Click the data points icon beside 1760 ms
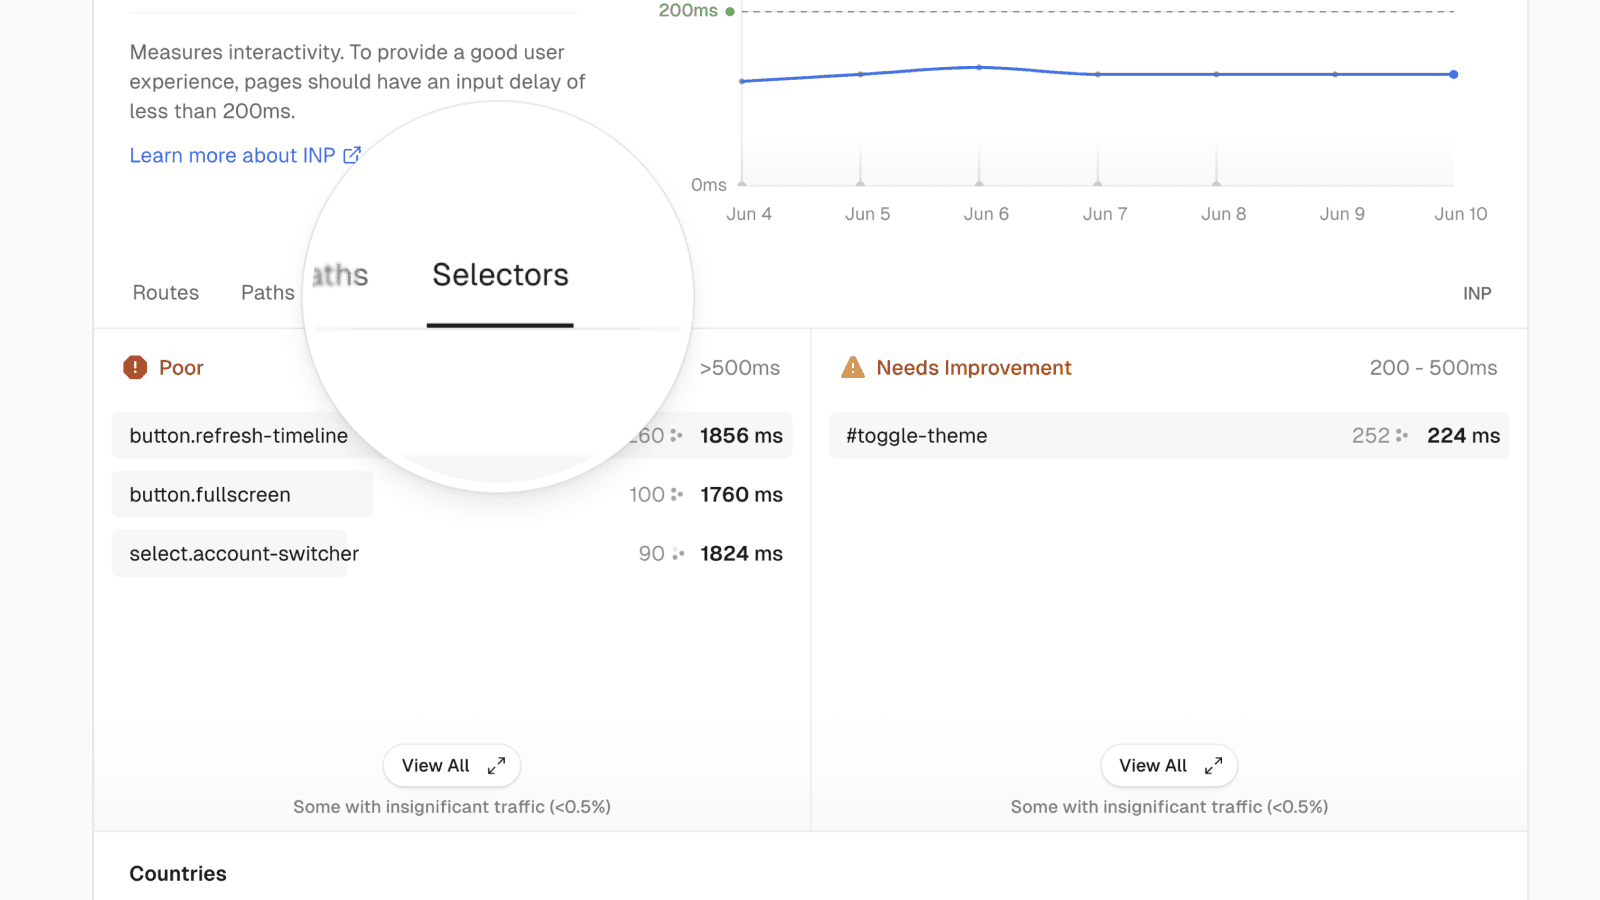Image resolution: width=1600 pixels, height=900 pixels. (x=677, y=495)
